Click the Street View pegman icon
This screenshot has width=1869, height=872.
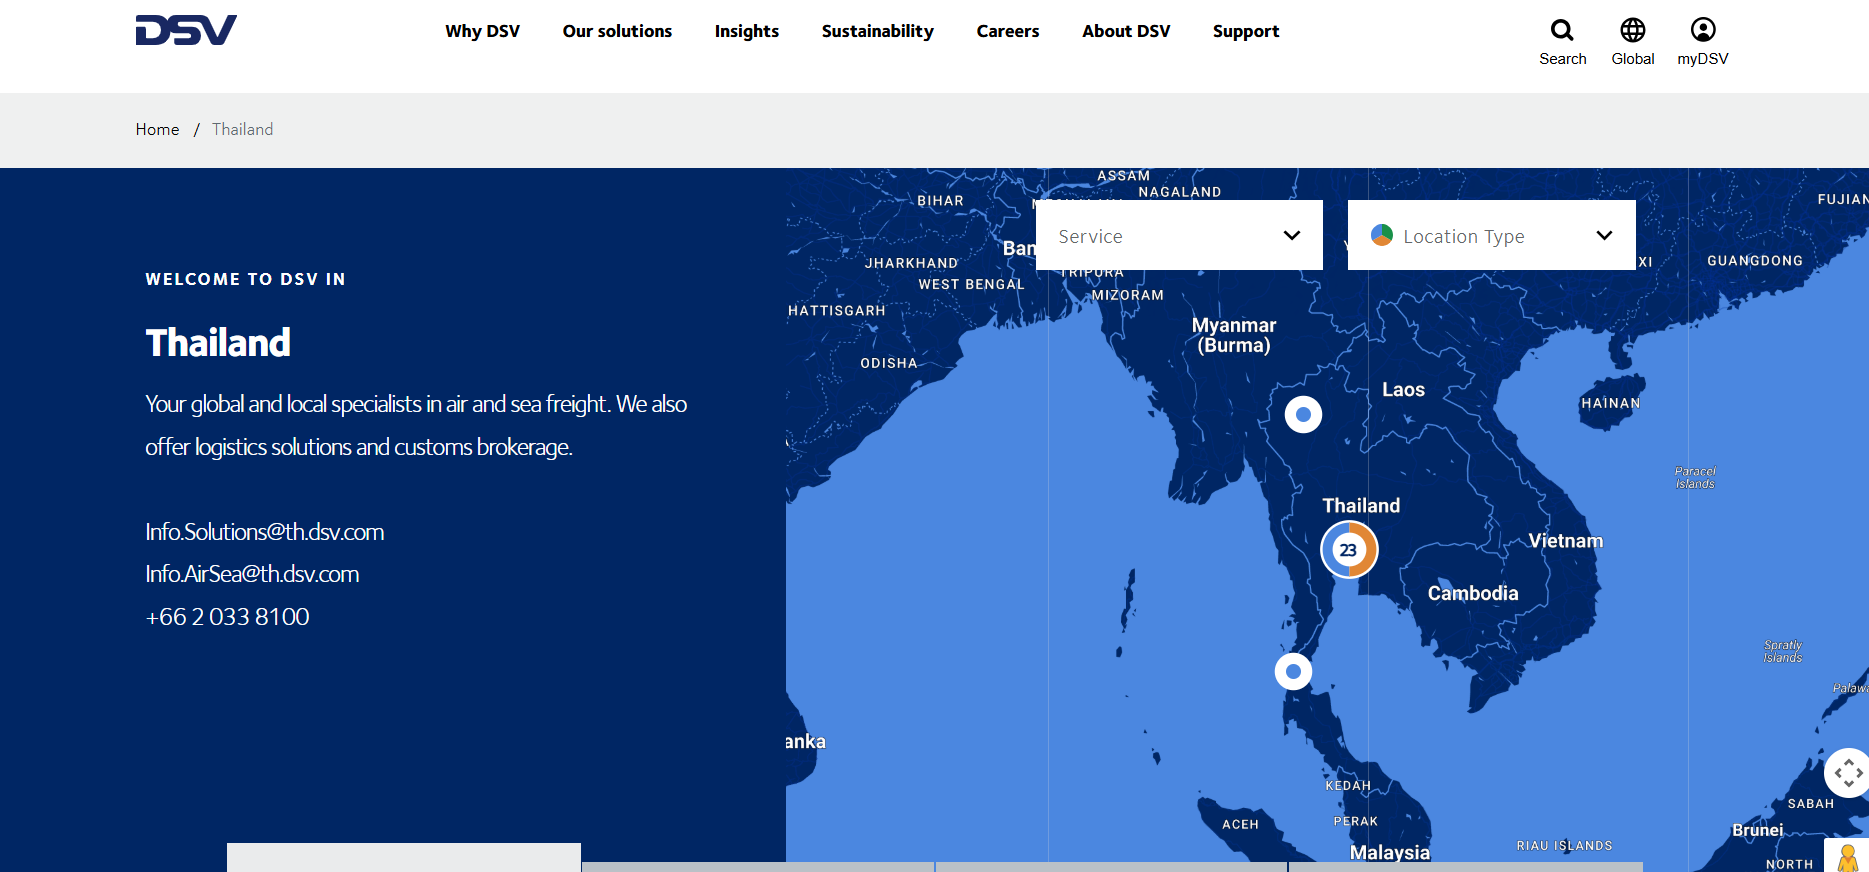(x=1848, y=857)
